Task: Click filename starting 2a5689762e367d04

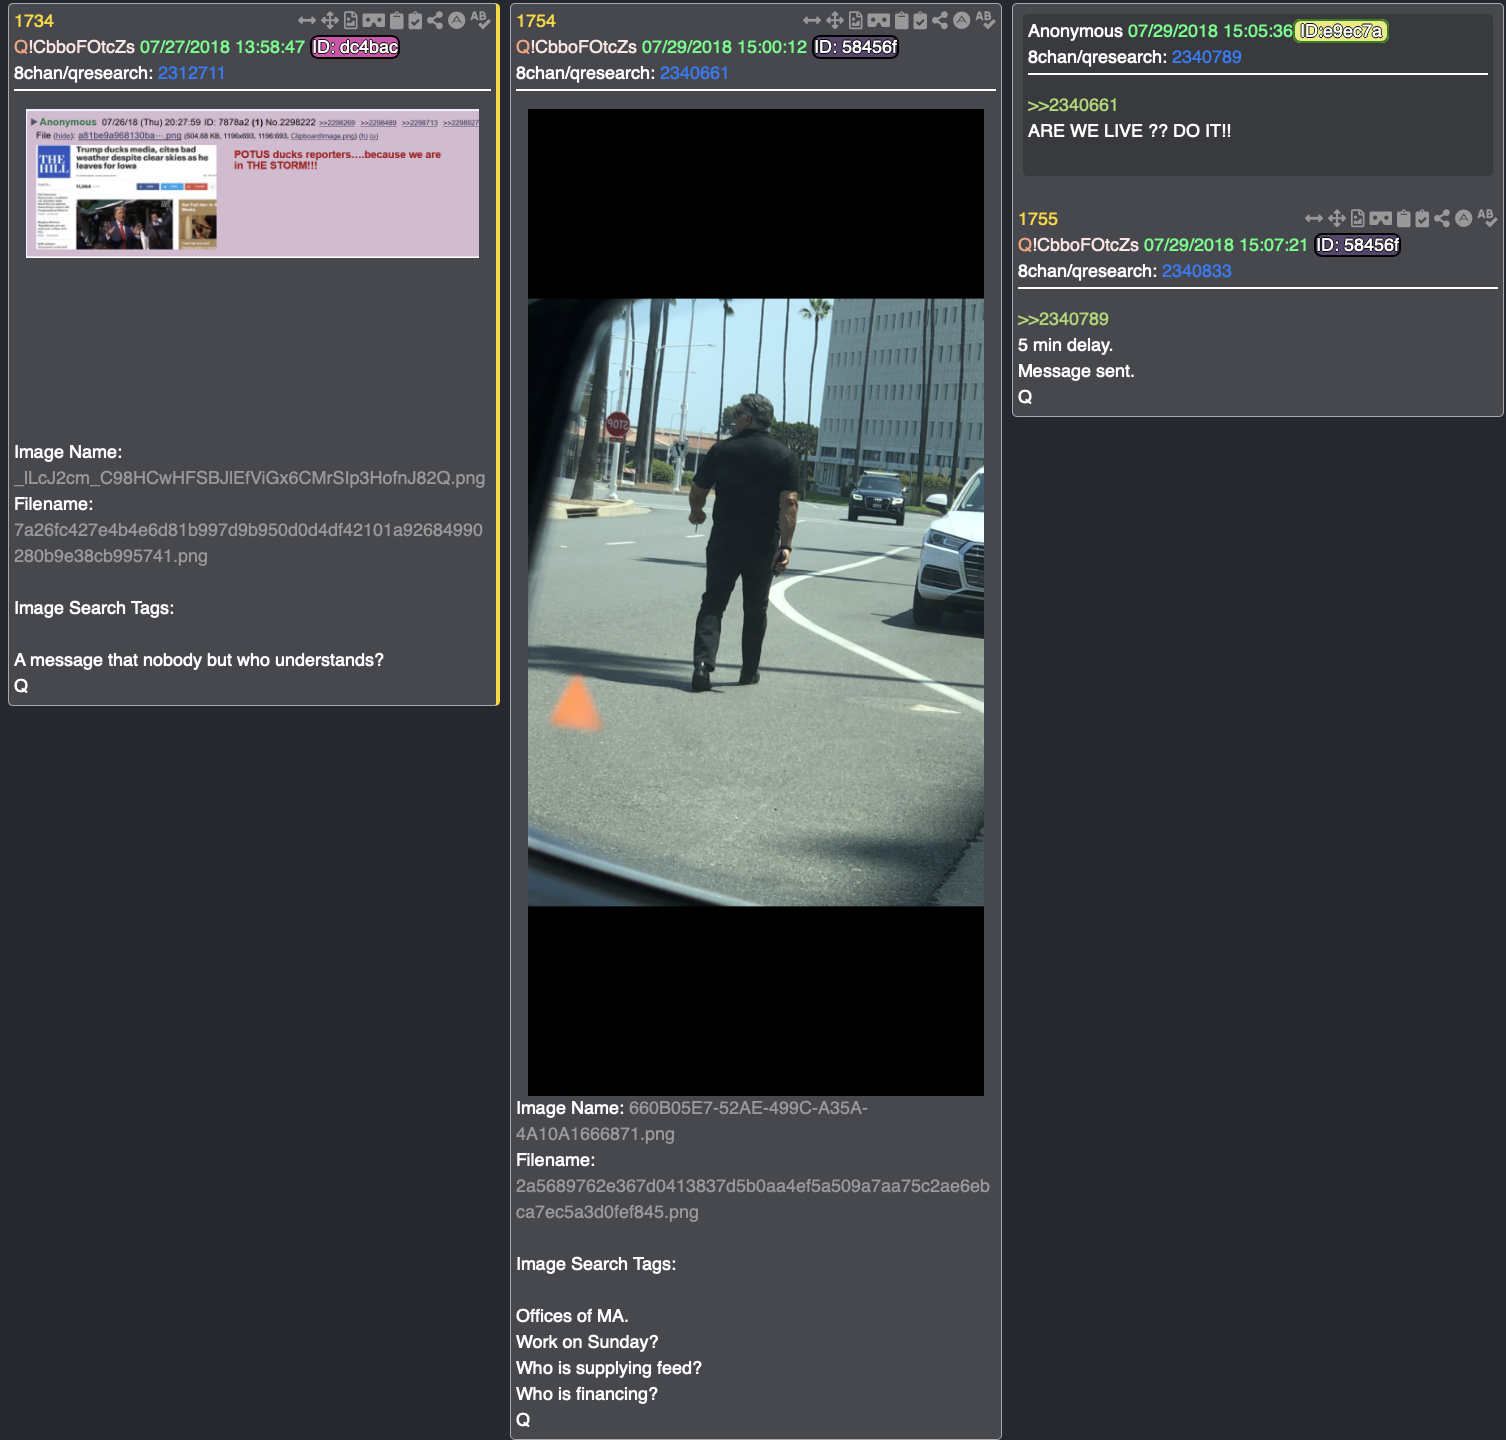Action: tap(753, 1199)
